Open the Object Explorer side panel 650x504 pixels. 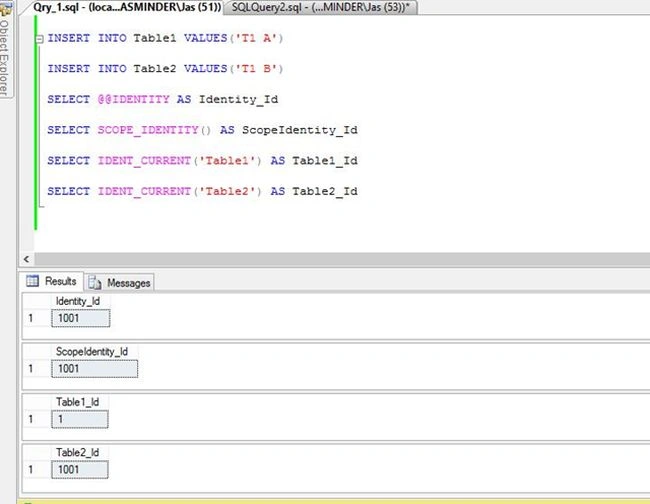coord(5,49)
